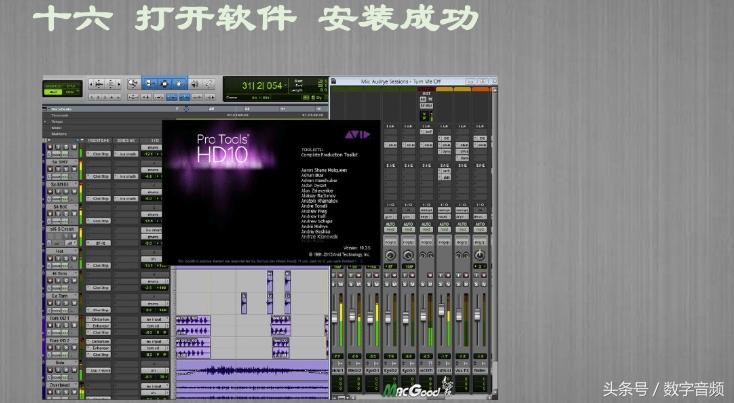This screenshot has height=403, width=734.
Task: Enable Grid edit mode
Action: (x=70, y=92)
